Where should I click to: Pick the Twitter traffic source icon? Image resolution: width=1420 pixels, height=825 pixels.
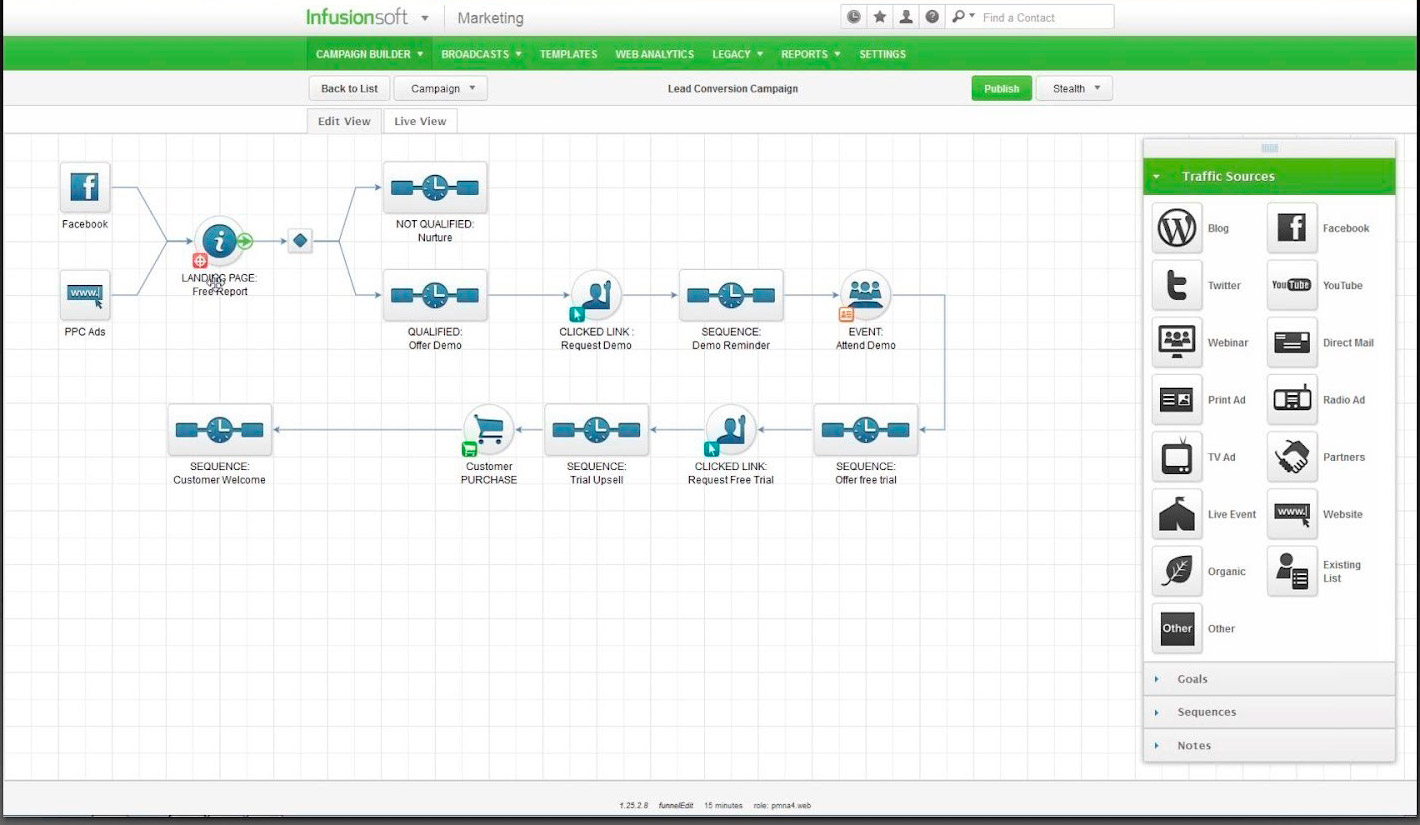point(1177,285)
